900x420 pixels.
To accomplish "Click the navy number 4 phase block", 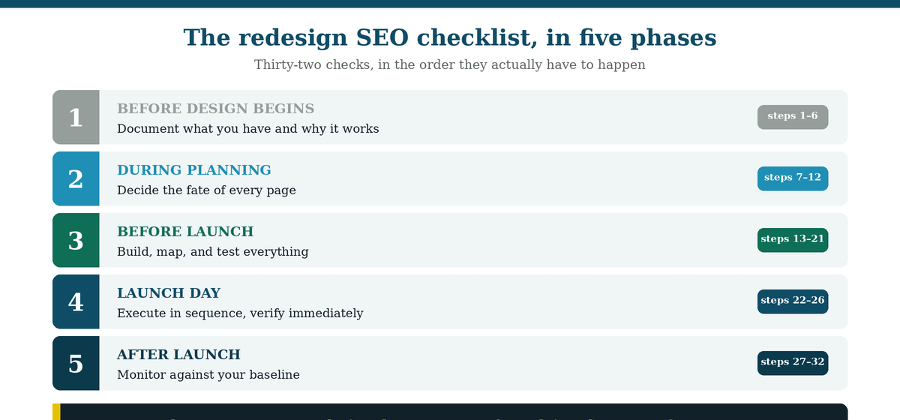I will (76, 301).
